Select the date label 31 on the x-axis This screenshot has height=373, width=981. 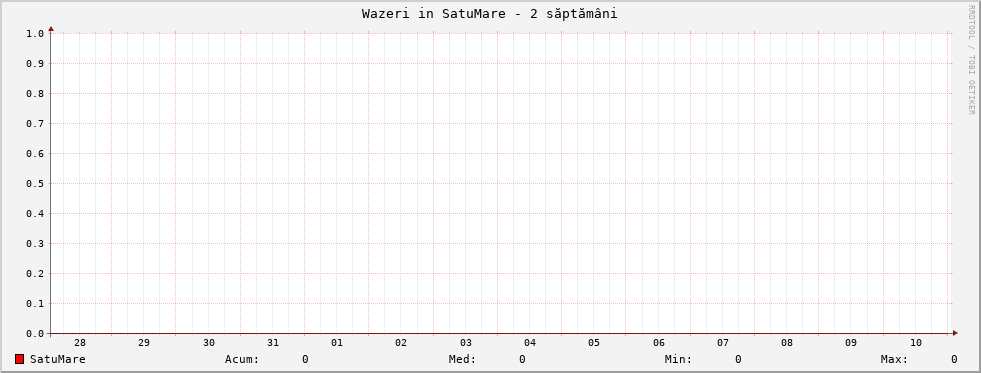(273, 343)
